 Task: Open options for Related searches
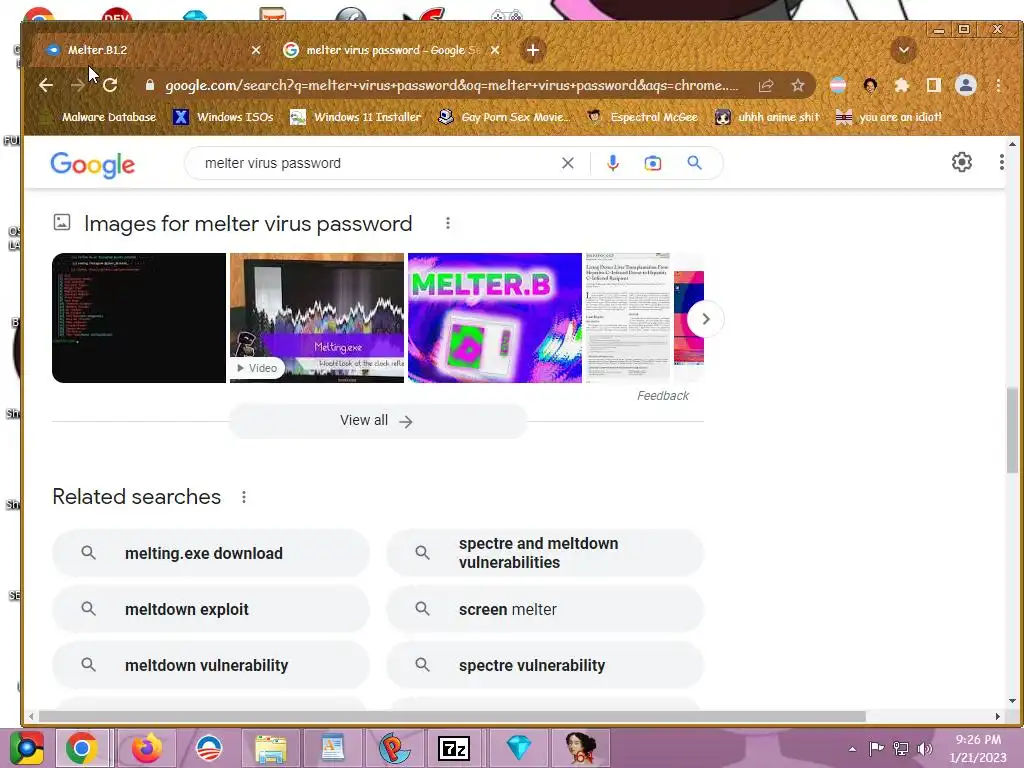point(244,497)
